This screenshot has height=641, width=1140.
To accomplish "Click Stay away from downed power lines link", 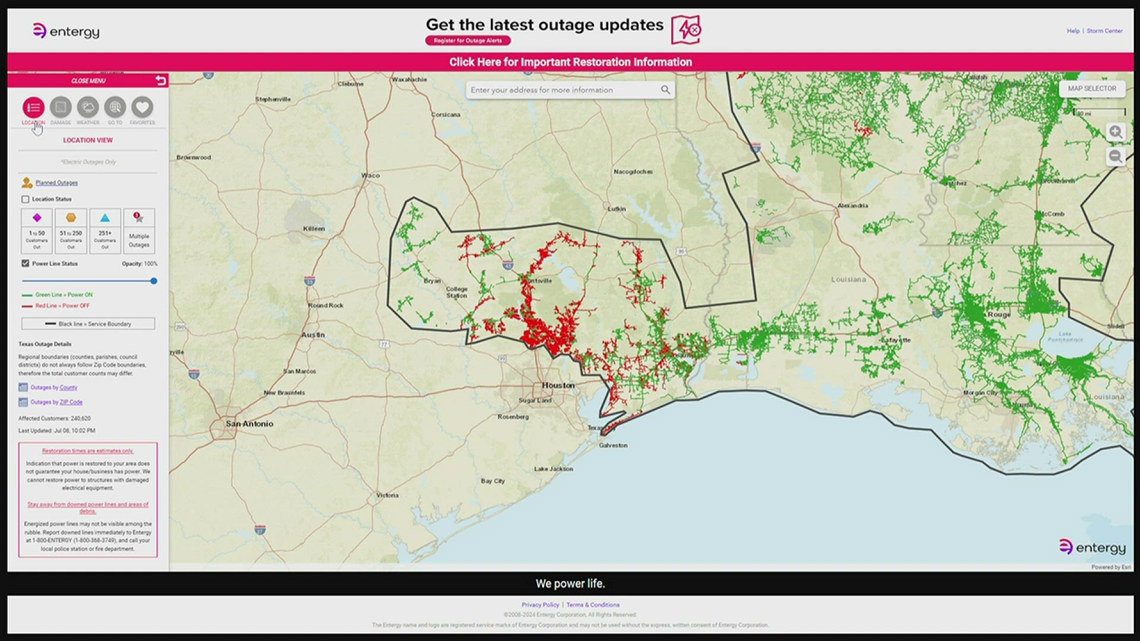I will [88, 507].
